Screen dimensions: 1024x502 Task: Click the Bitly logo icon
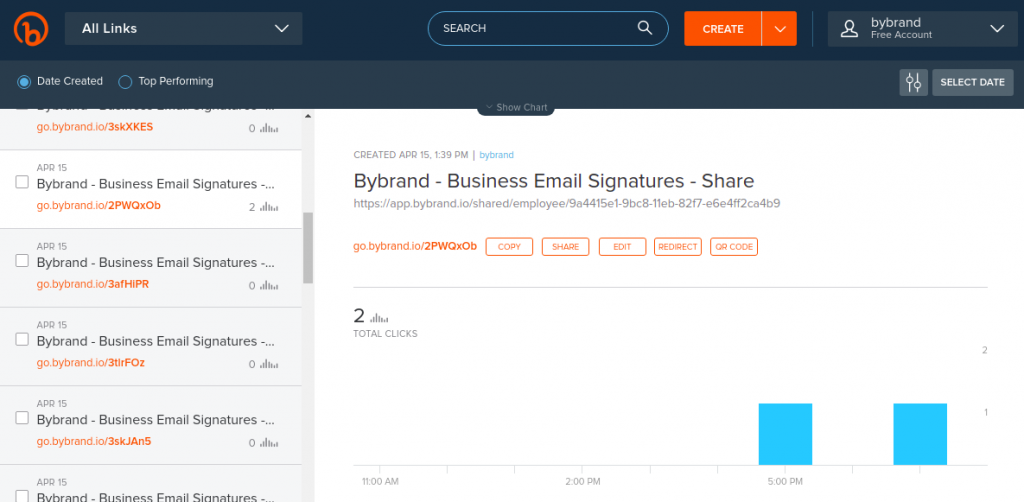click(x=31, y=28)
